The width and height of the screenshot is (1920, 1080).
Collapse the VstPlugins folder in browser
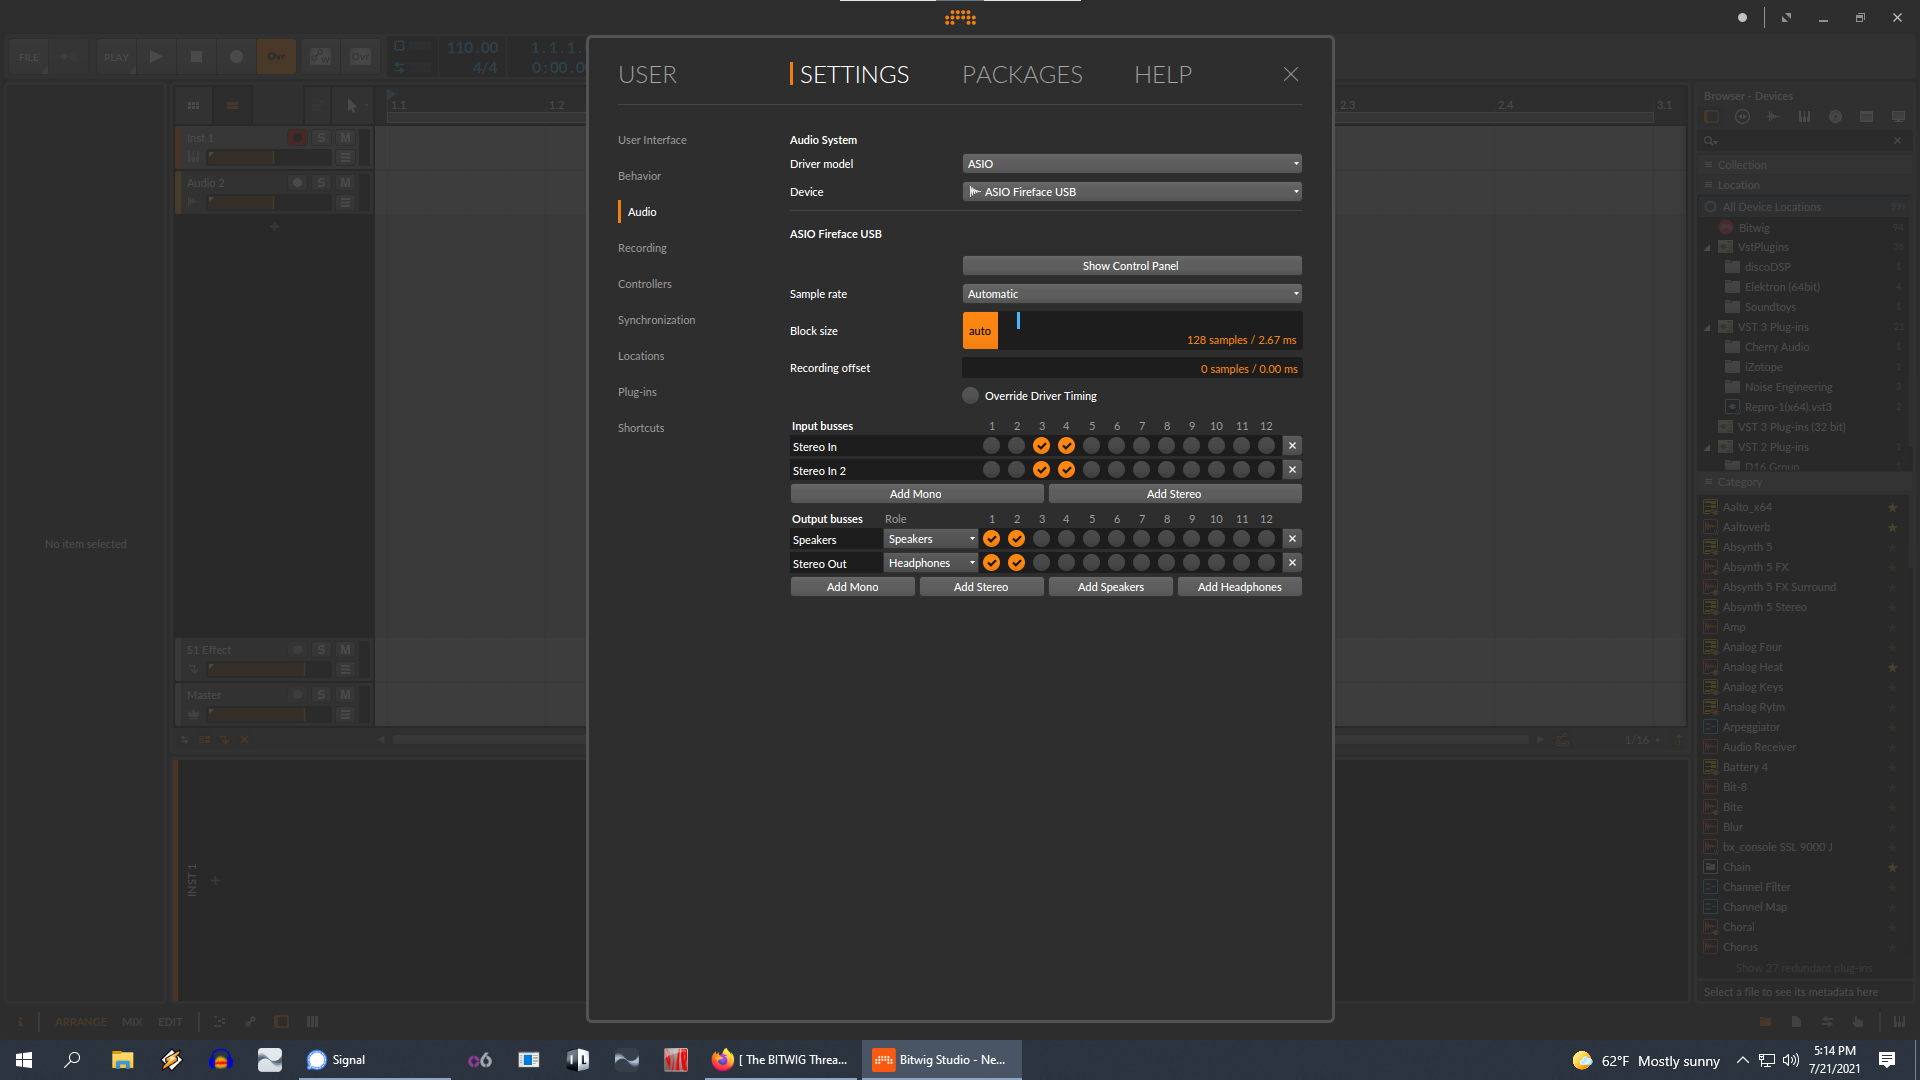(x=1708, y=247)
